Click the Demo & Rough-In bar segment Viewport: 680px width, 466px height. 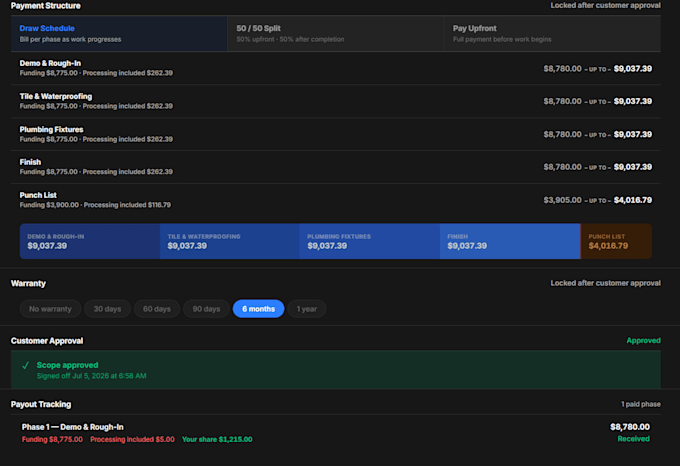90,241
